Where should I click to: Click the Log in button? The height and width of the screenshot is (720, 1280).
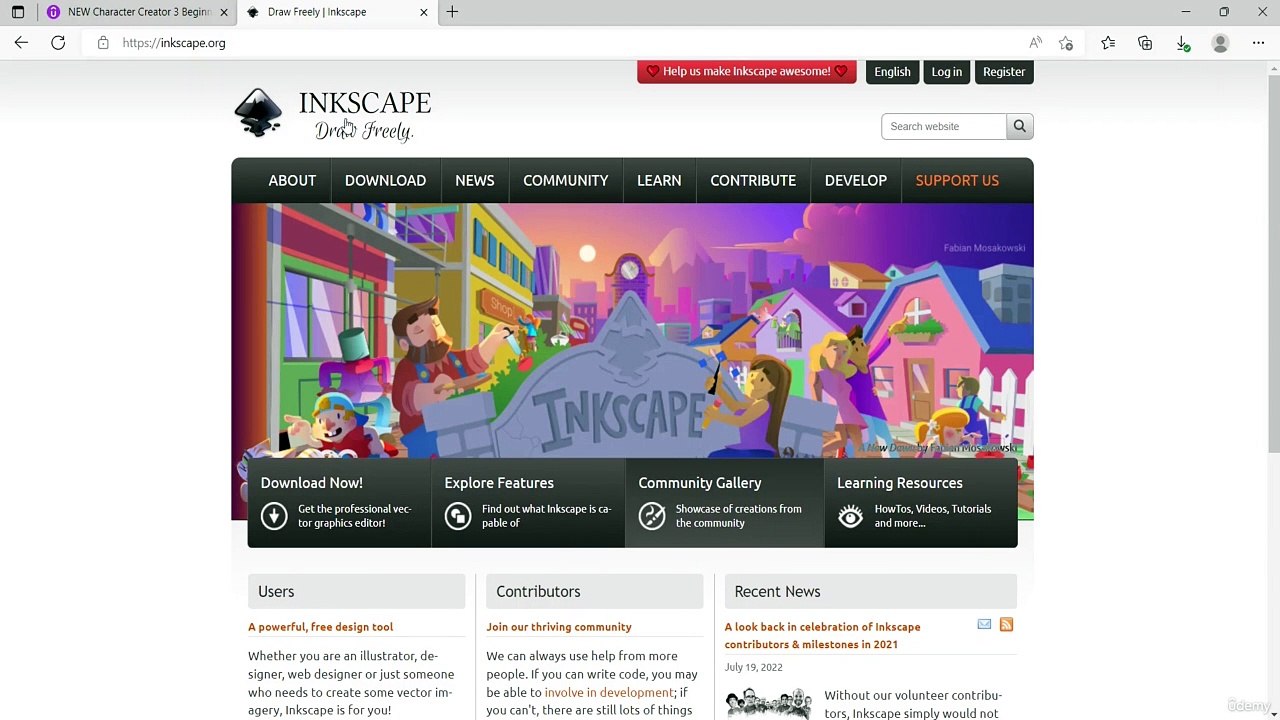946,72
